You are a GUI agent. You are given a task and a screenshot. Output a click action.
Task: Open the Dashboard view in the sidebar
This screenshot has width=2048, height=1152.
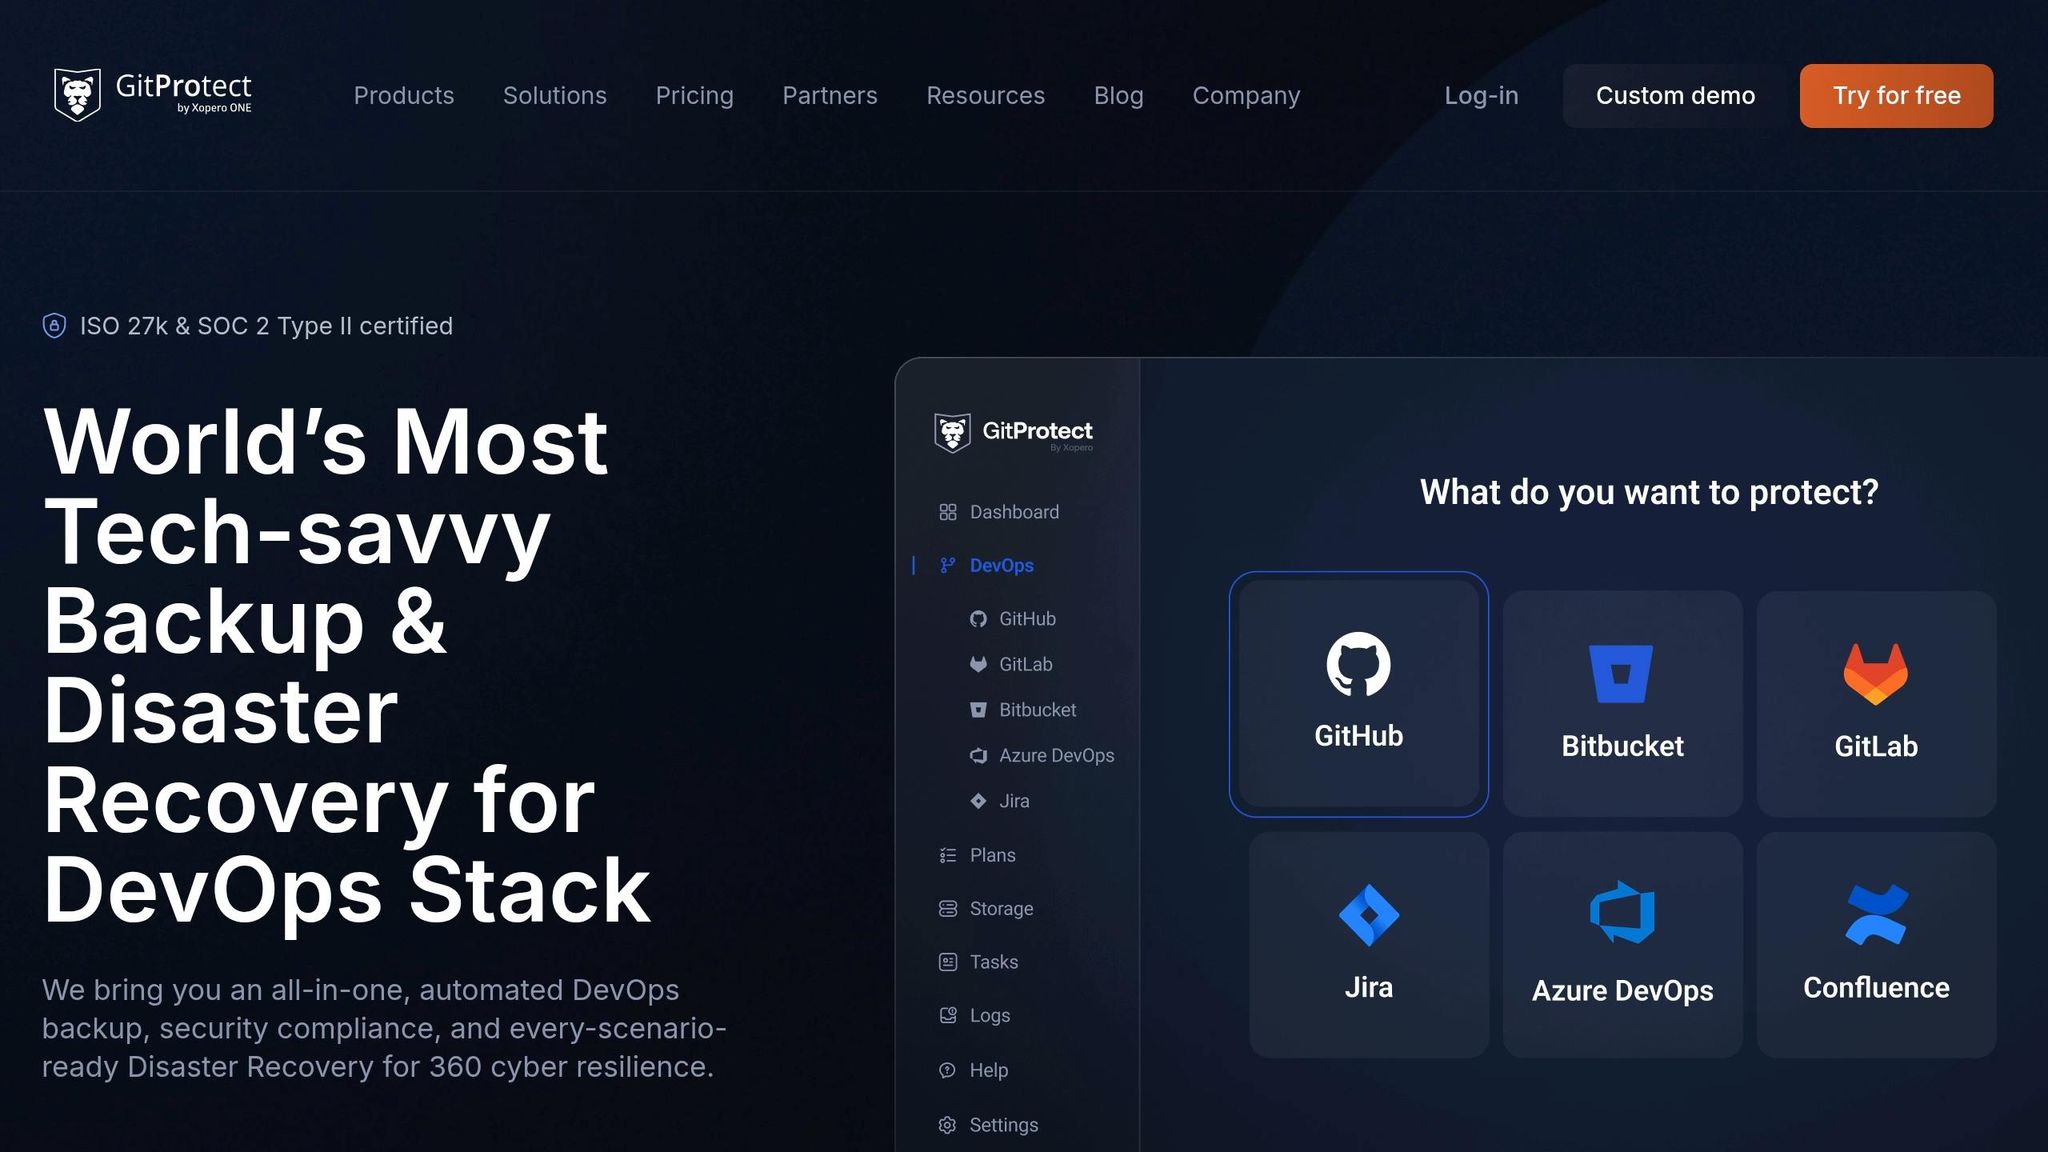click(1013, 512)
